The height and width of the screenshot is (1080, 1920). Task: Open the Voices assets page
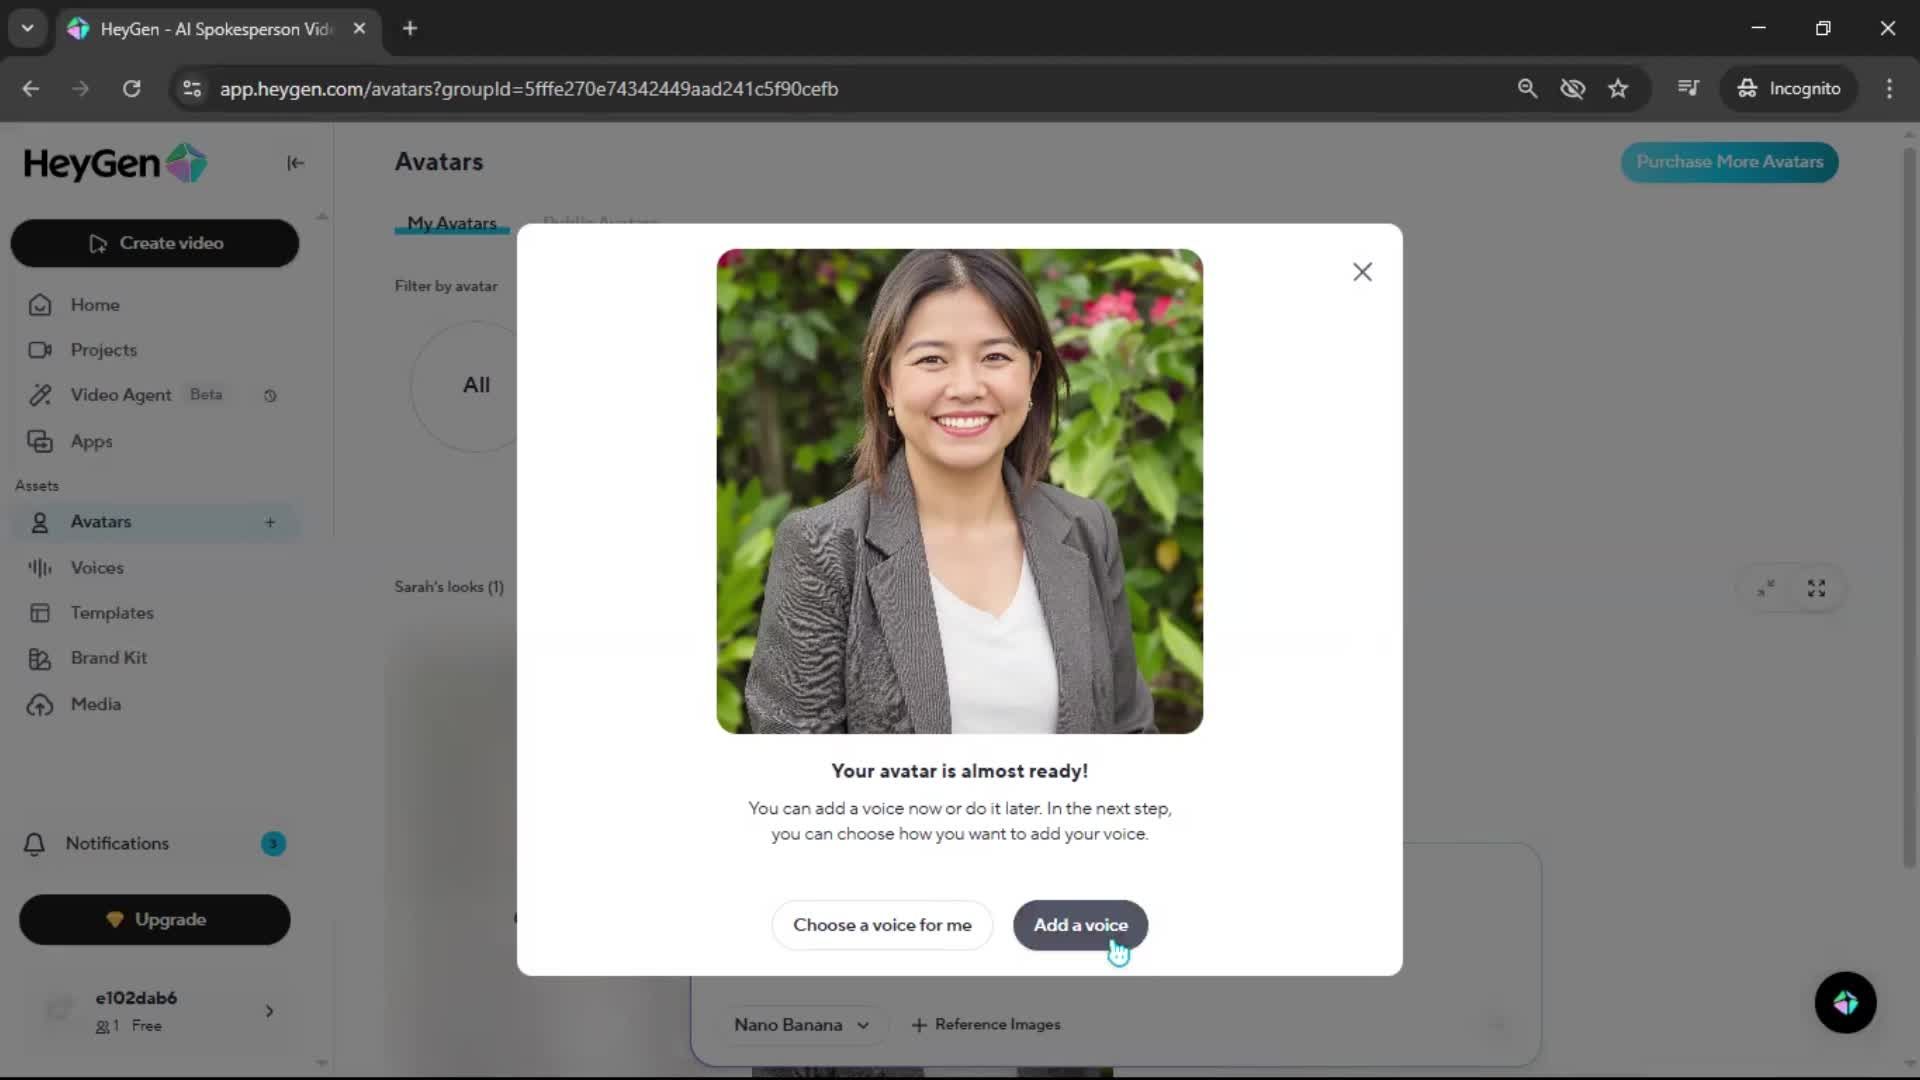coord(97,567)
